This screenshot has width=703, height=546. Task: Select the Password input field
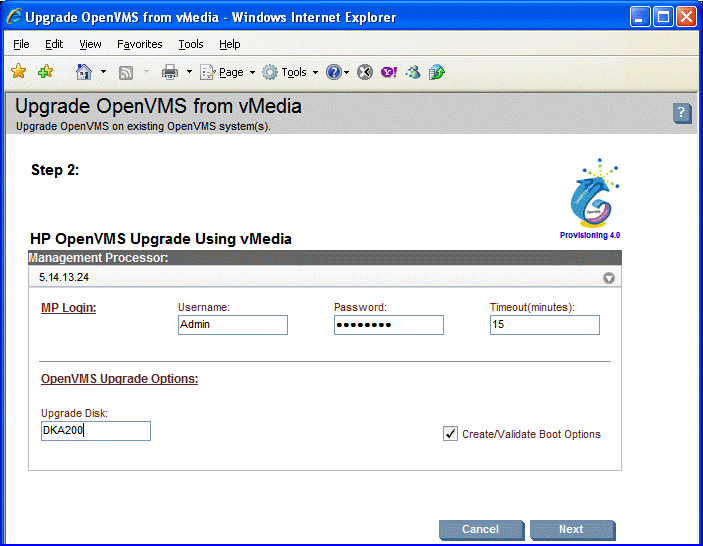[388, 325]
